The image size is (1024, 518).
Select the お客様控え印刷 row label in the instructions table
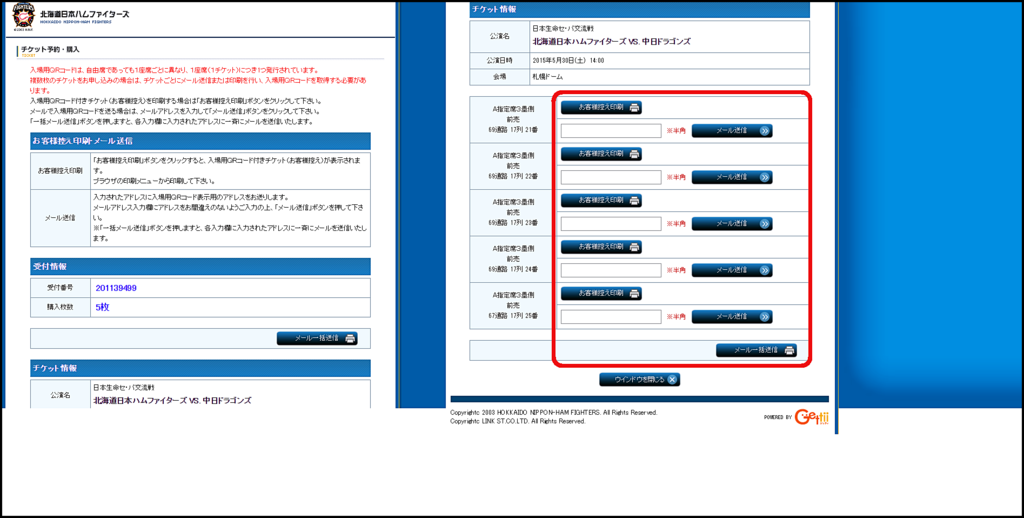click(x=60, y=171)
